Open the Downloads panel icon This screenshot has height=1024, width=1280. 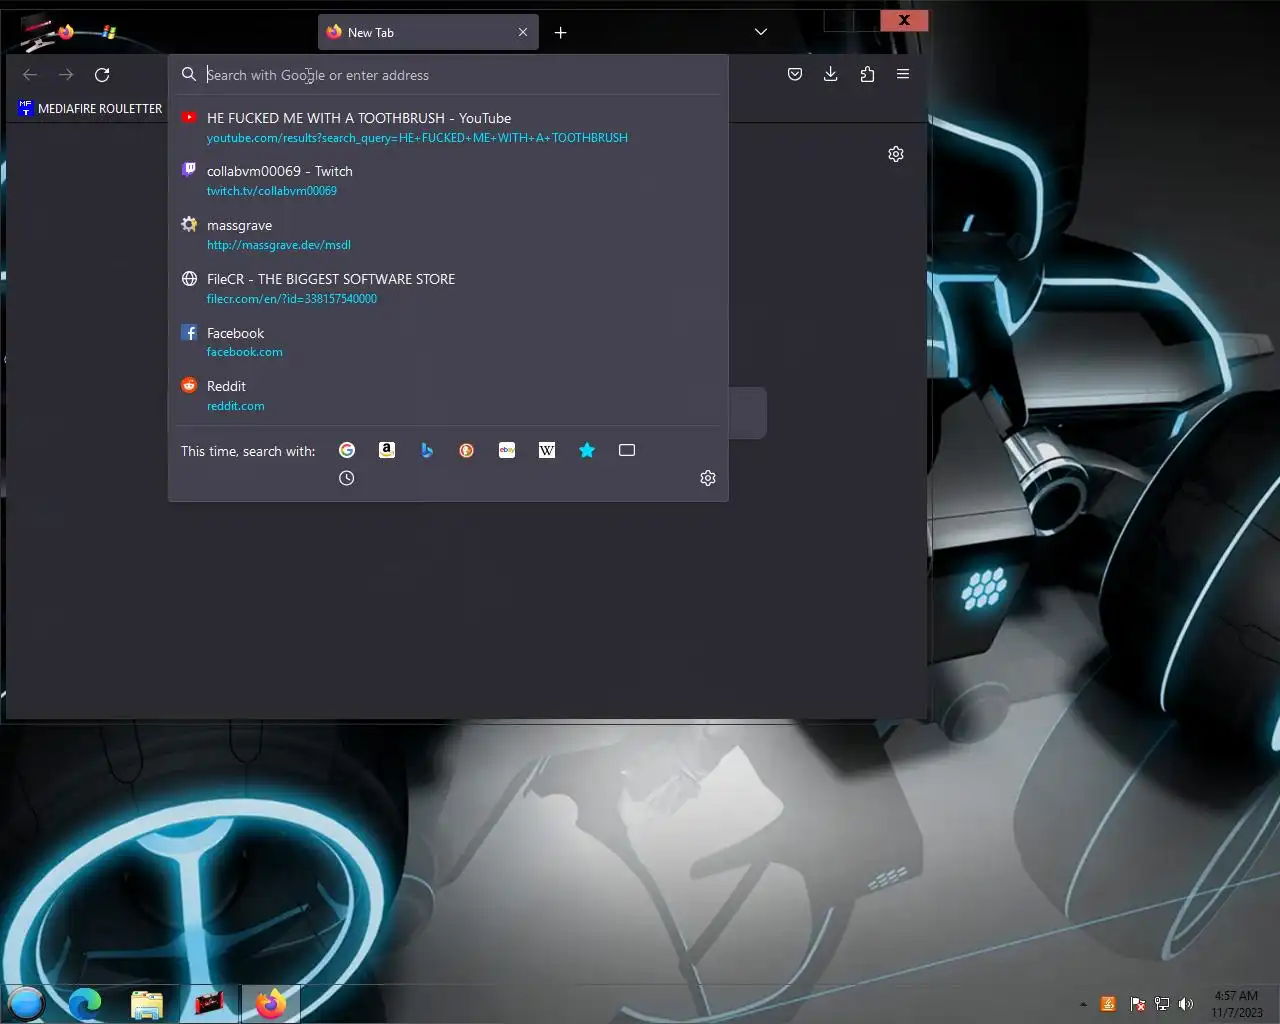[x=831, y=74]
